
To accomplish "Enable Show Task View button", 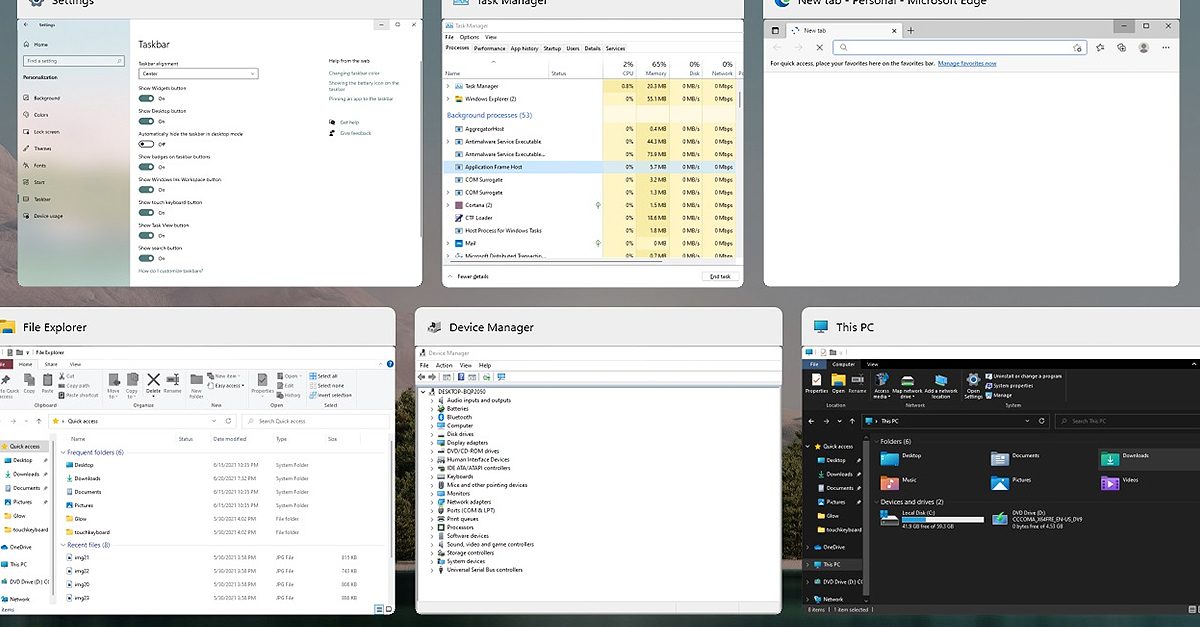I will point(146,235).
